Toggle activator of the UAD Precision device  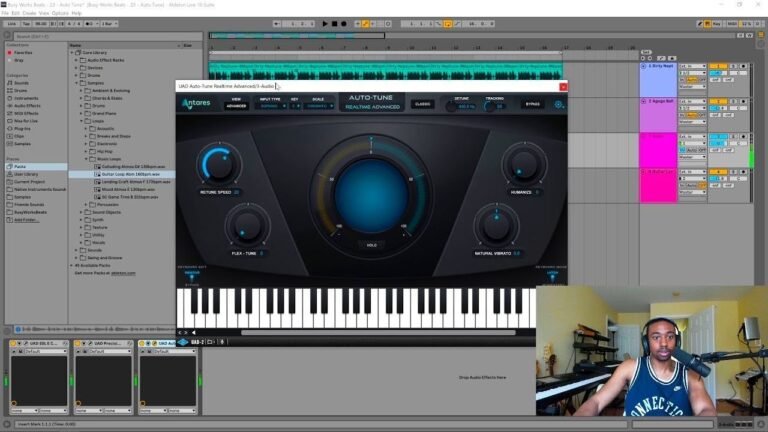coord(78,343)
